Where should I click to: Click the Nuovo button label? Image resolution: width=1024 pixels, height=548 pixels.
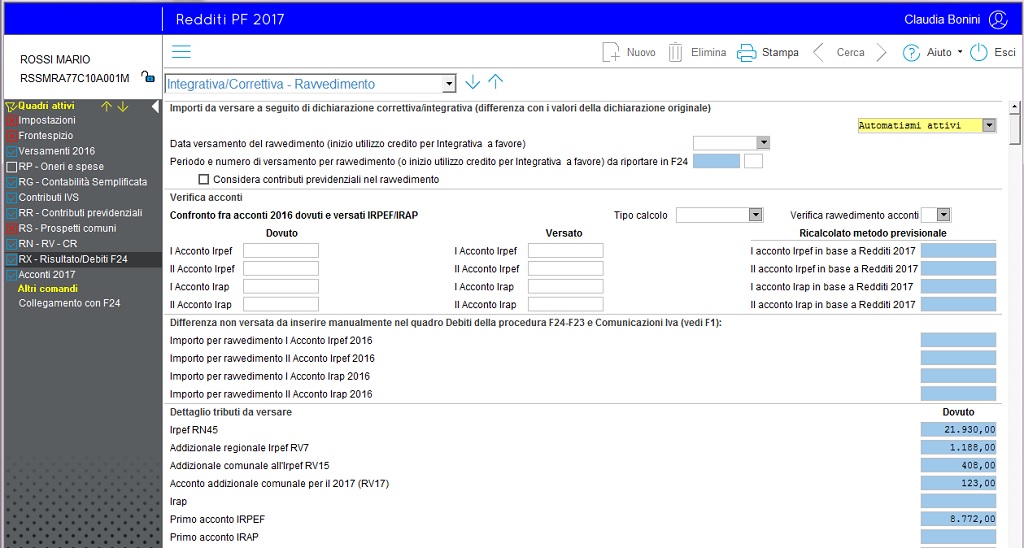pos(641,52)
